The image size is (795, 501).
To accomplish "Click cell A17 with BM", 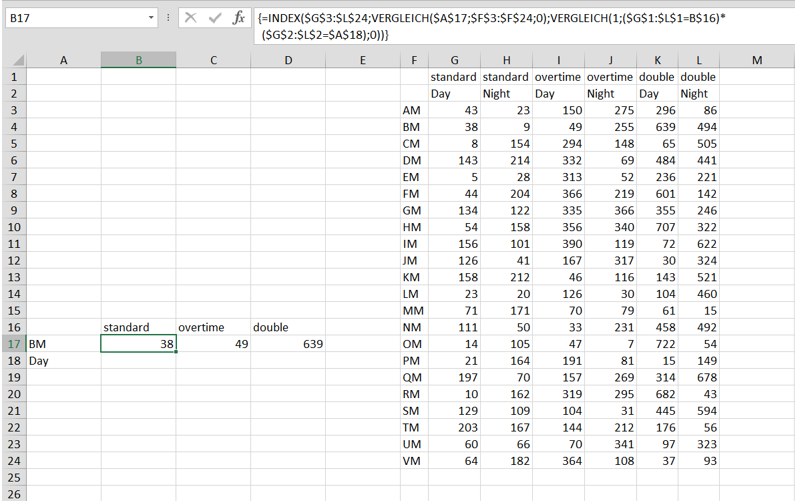I will click(x=63, y=344).
